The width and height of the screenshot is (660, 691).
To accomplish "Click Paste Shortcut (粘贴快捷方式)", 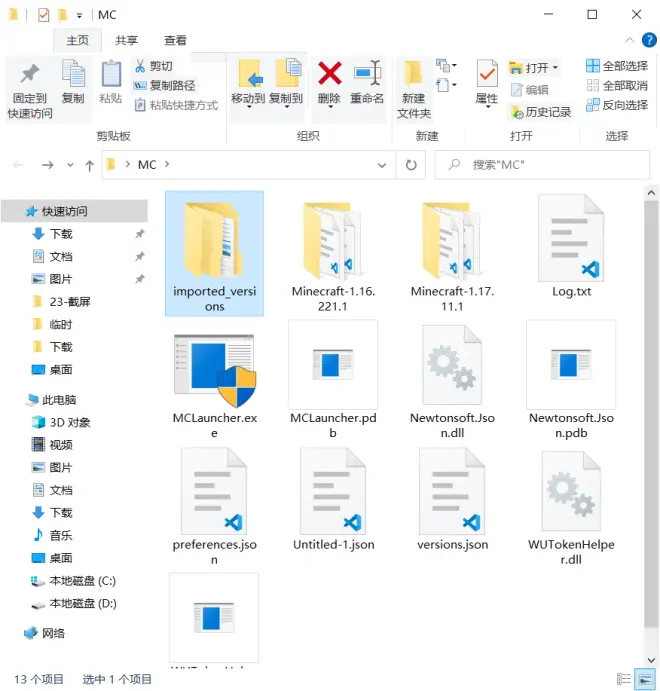I will tap(176, 105).
